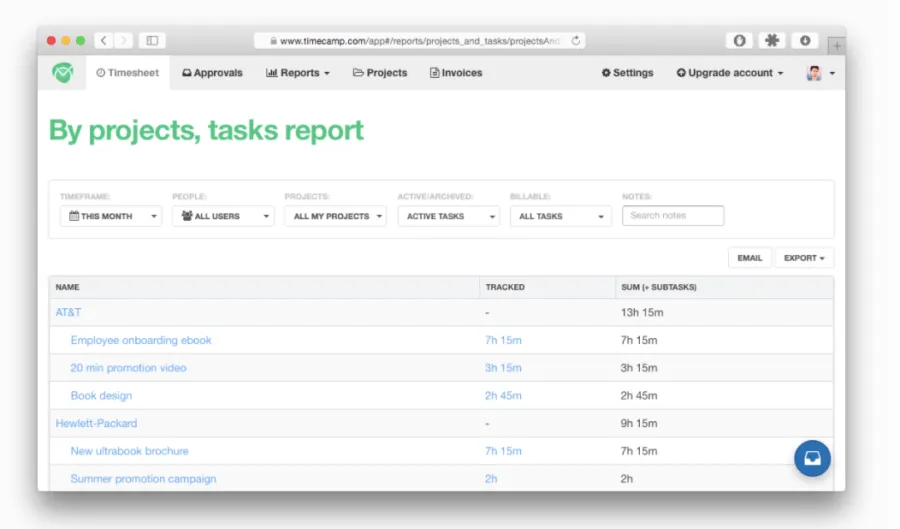900x529 pixels.
Task: Click the browser sidebar toggle icon
Action: click(152, 41)
